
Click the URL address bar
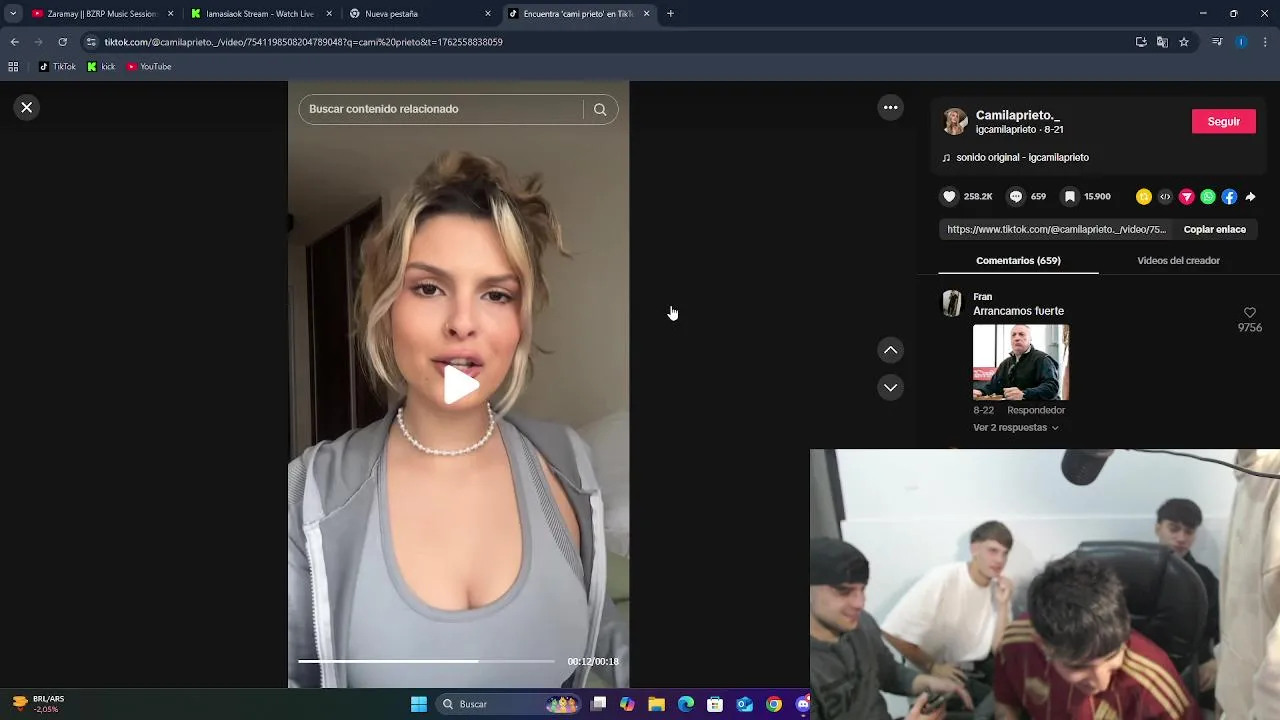(x=600, y=42)
